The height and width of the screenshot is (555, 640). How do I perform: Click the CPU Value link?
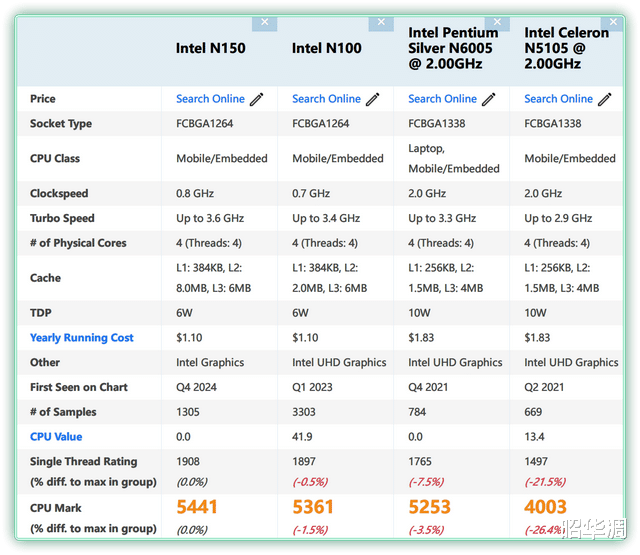click(x=56, y=437)
